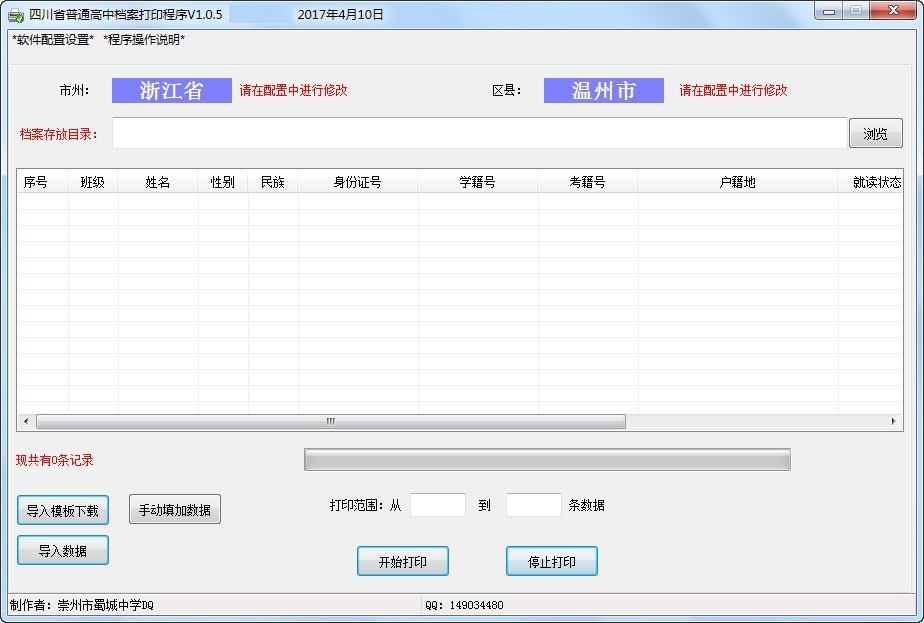Viewport: 924px width, 623px height.
Task: Click the print range 从 start field
Action: click(438, 504)
